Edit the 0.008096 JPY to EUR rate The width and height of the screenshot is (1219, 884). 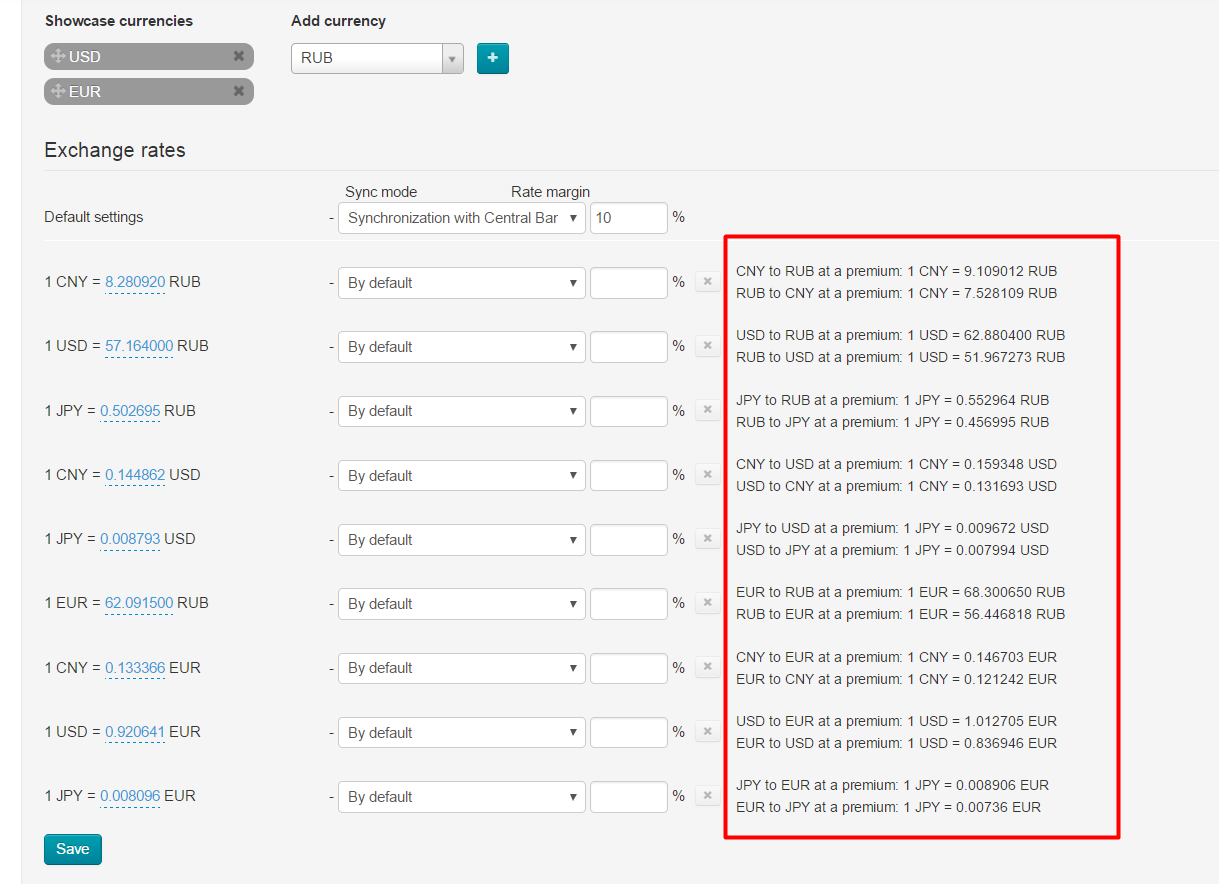[x=130, y=797]
